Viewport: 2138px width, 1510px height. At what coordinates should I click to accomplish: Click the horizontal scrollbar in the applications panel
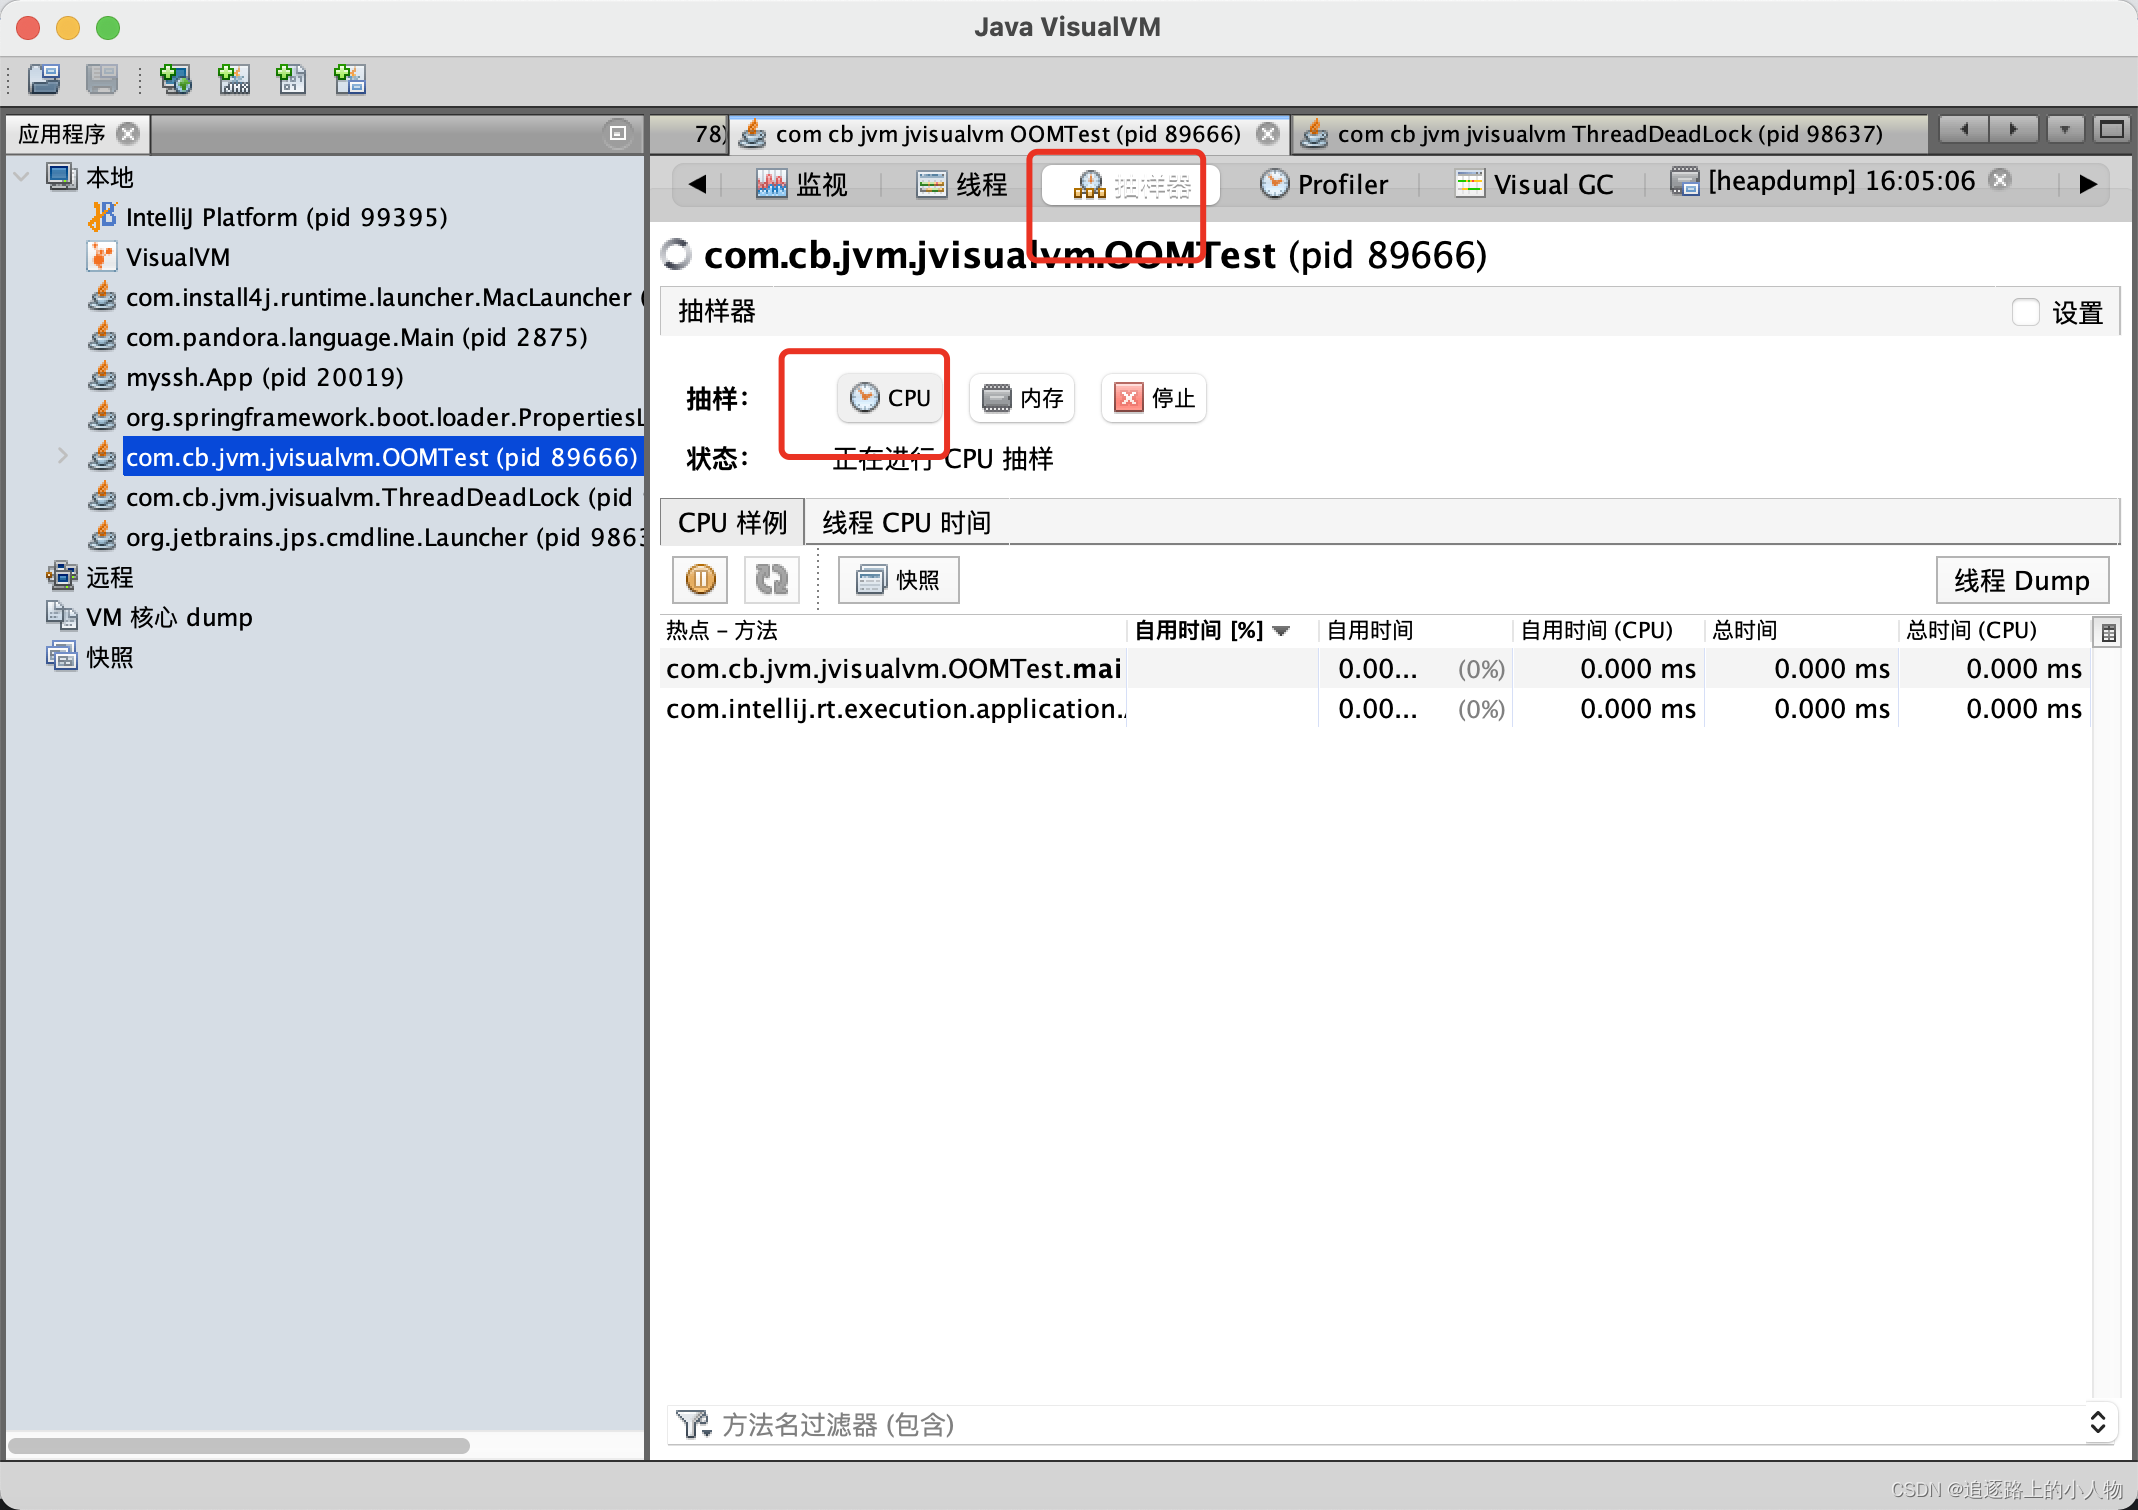click(240, 1445)
